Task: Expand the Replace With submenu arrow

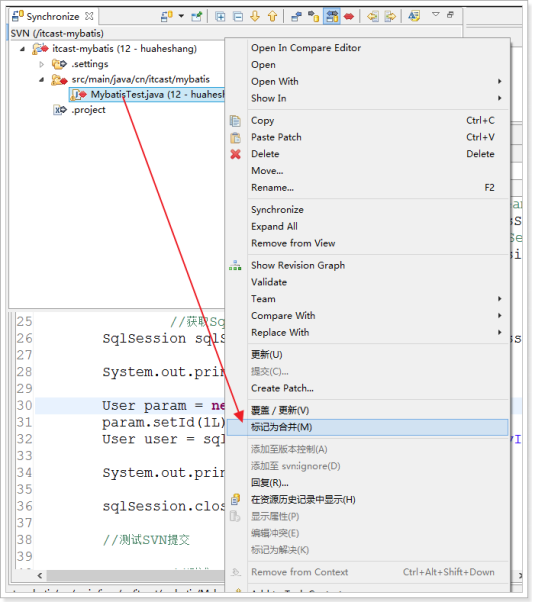Action: coord(500,333)
